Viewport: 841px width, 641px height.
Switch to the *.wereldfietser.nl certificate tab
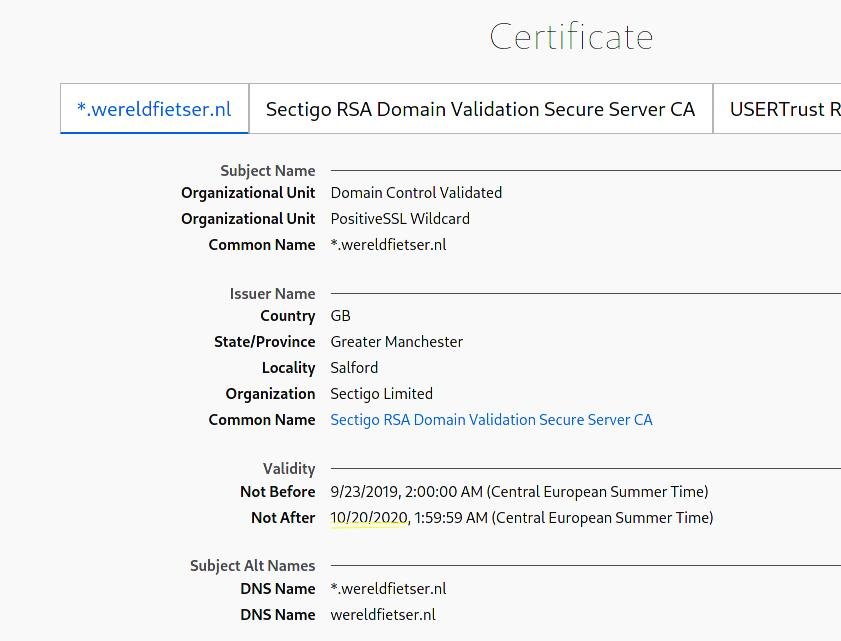[154, 109]
